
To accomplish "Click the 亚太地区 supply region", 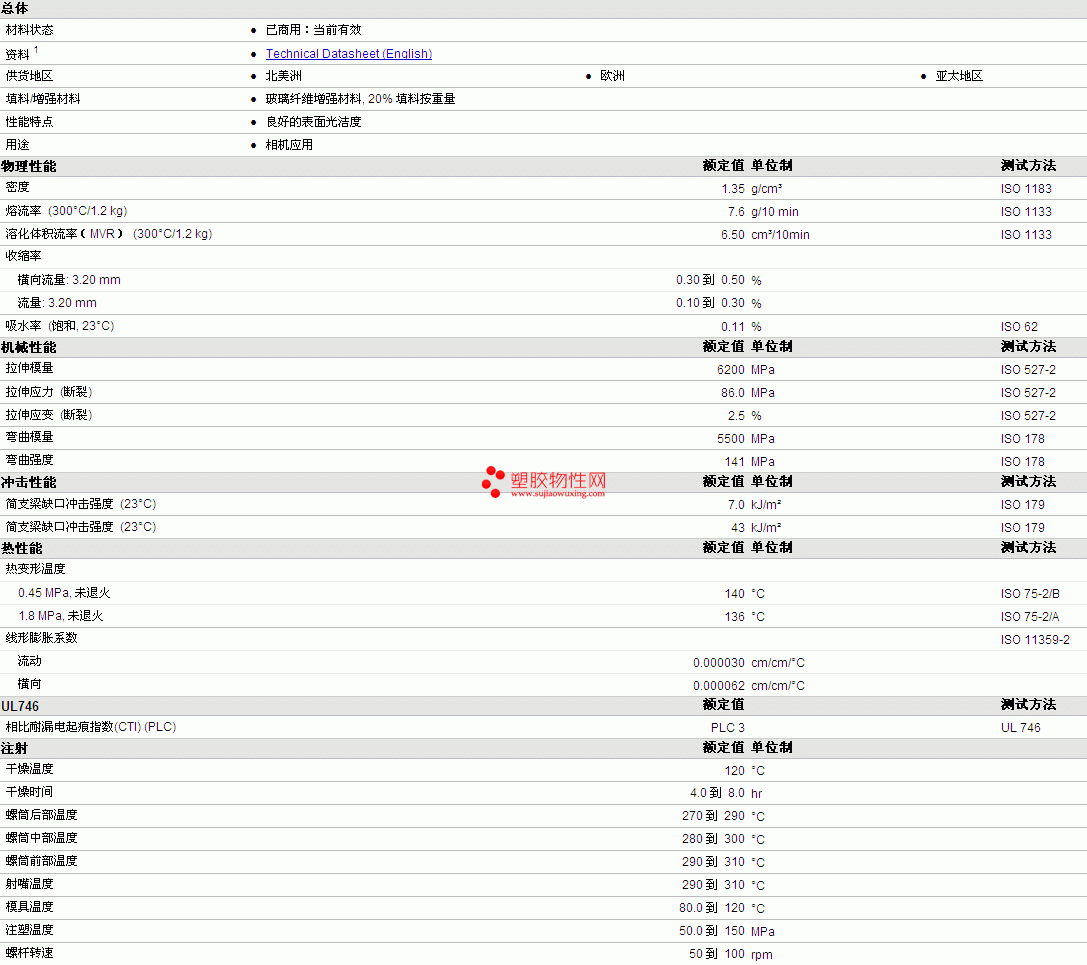I will click(959, 76).
